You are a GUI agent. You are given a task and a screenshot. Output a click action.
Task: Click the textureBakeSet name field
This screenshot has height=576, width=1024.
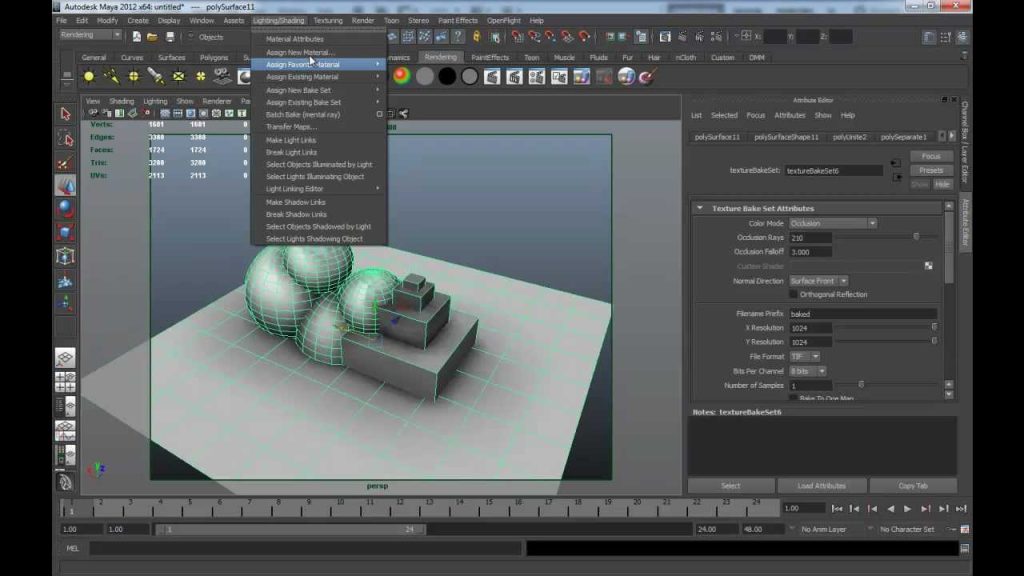click(833, 170)
